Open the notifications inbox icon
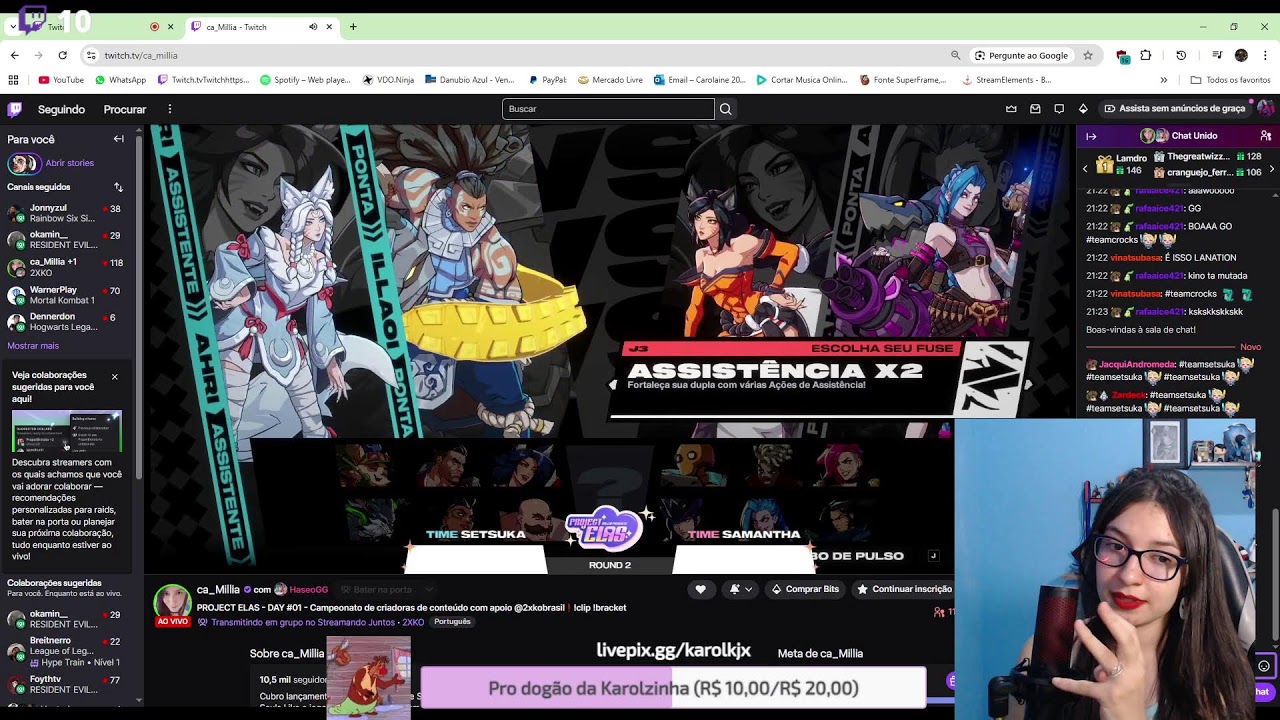Viewport: 1280px width, 720px height. point(1035,109)
